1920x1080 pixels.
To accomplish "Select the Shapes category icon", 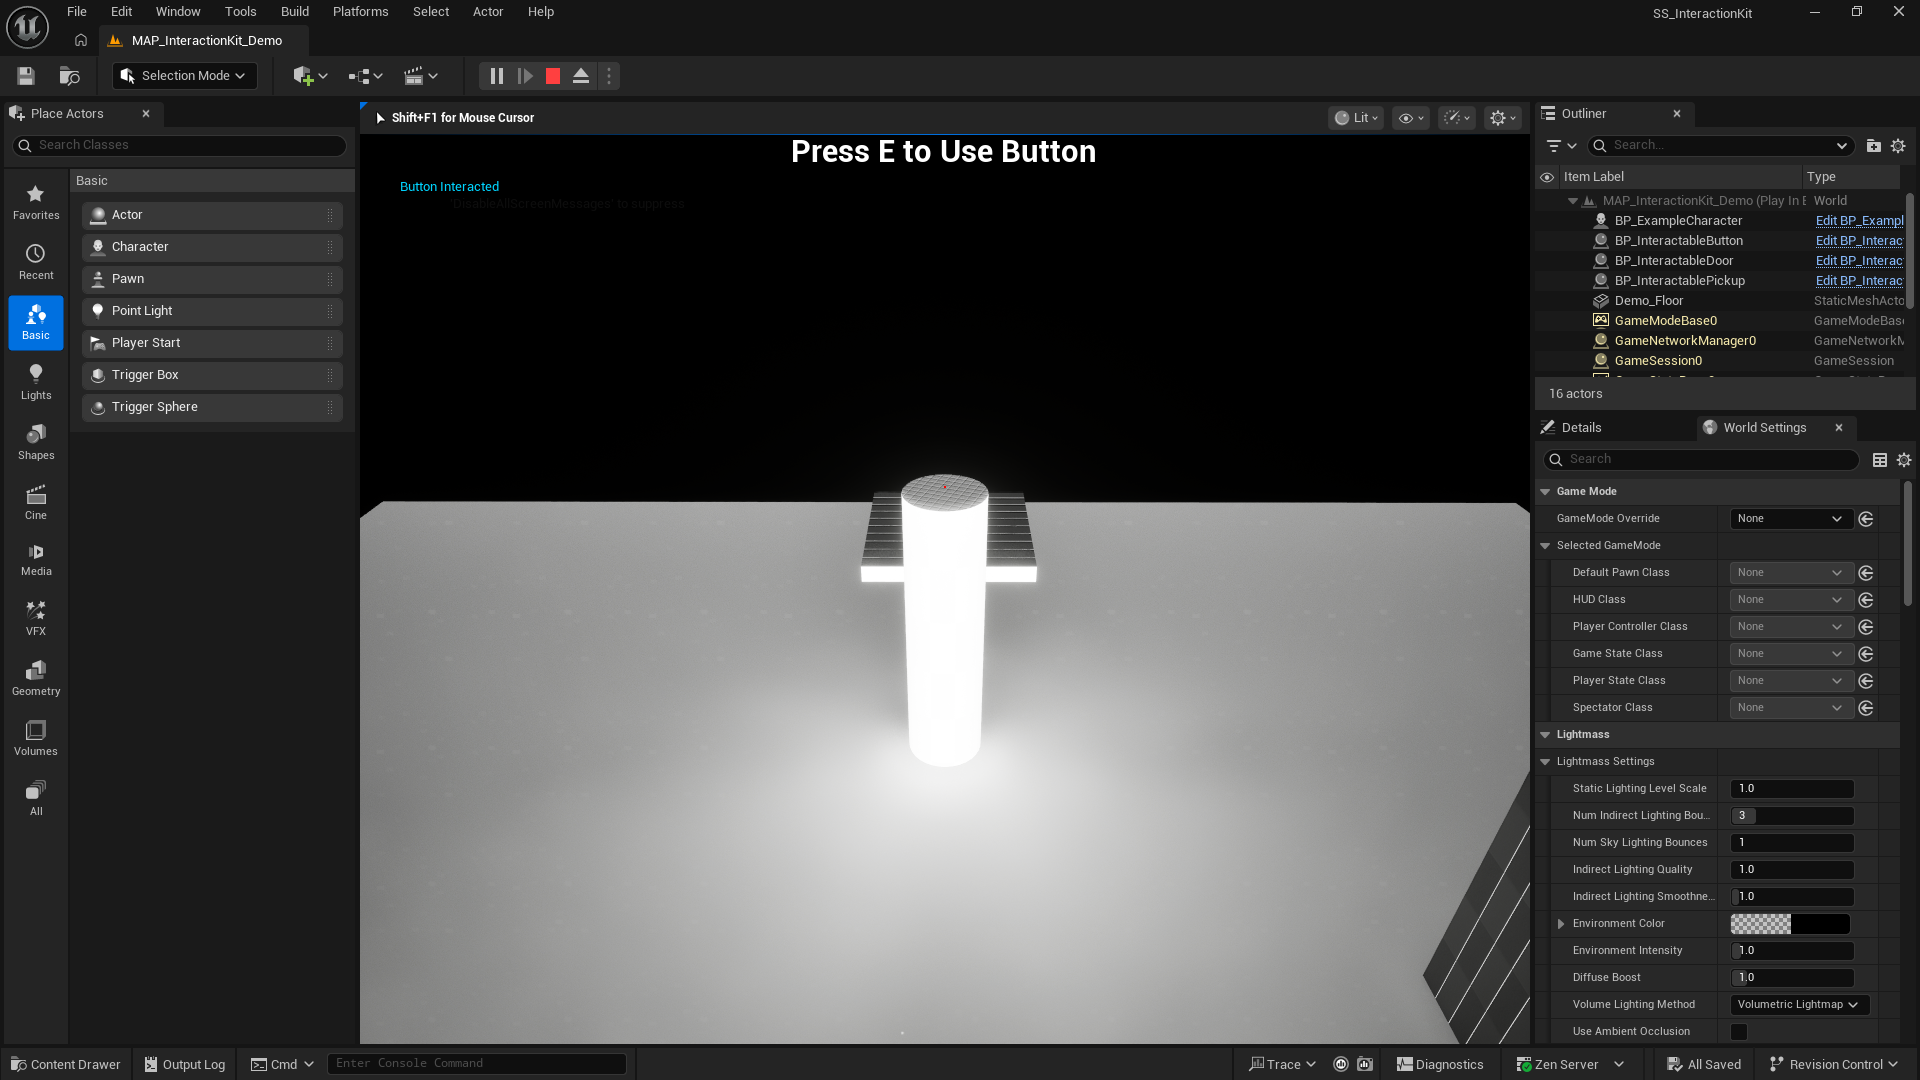I will [36, 442].
